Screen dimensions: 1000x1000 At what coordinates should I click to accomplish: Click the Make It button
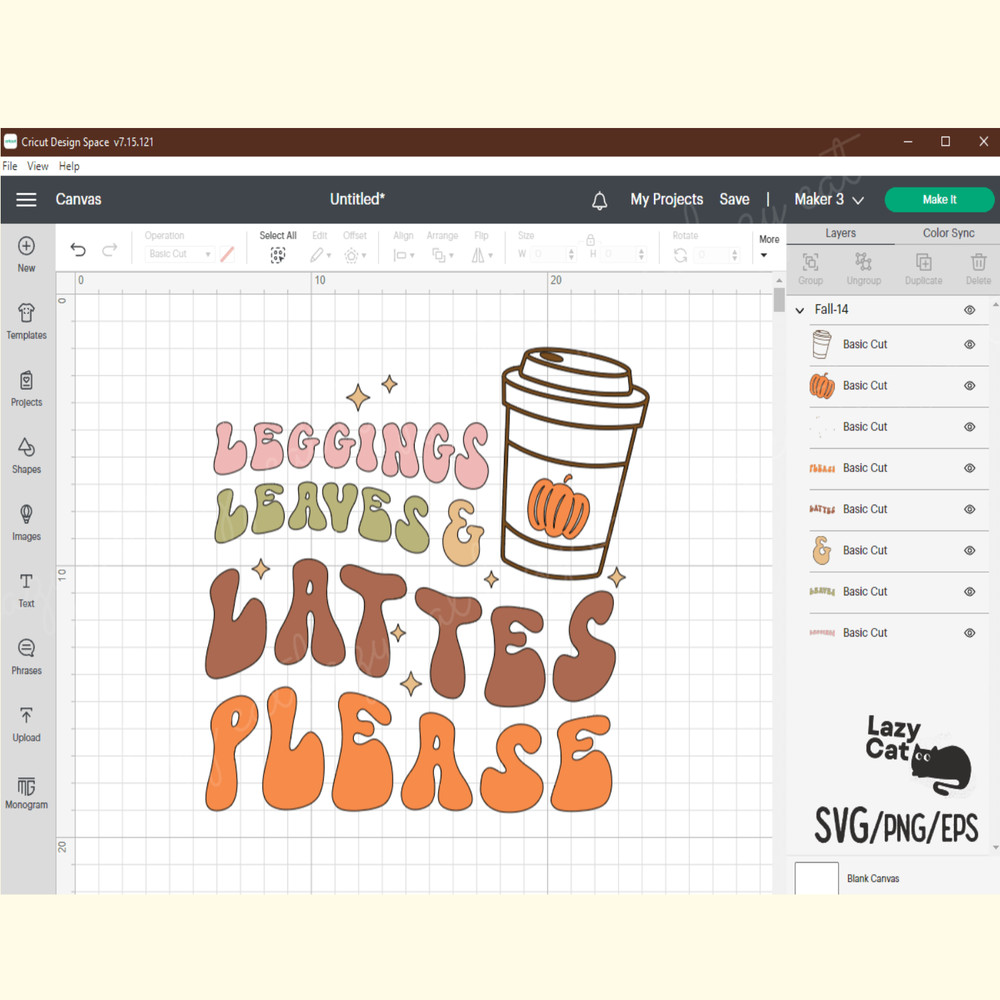point(939,200)
